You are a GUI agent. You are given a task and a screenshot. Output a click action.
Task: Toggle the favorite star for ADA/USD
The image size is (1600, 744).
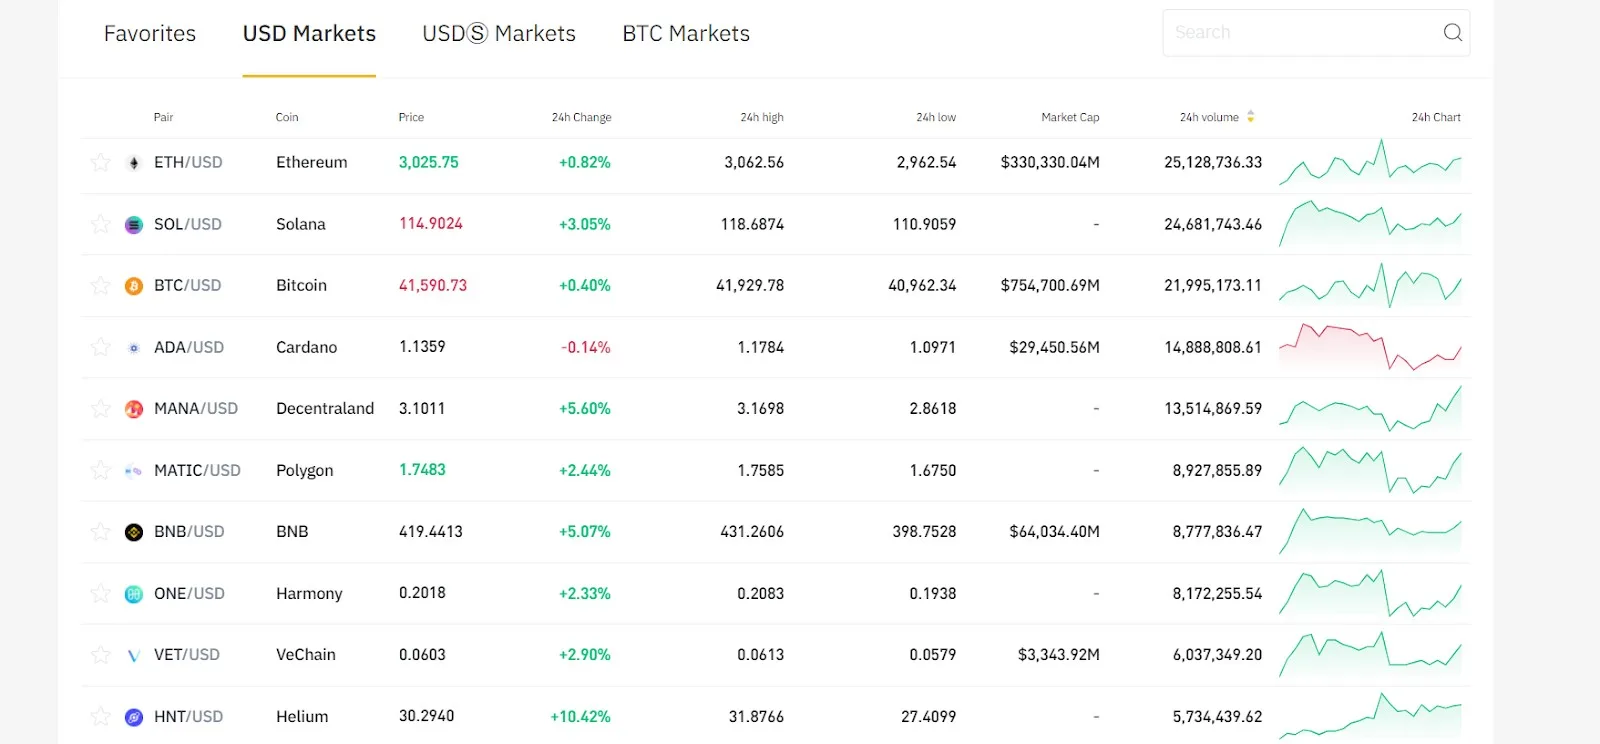(100, 347)
